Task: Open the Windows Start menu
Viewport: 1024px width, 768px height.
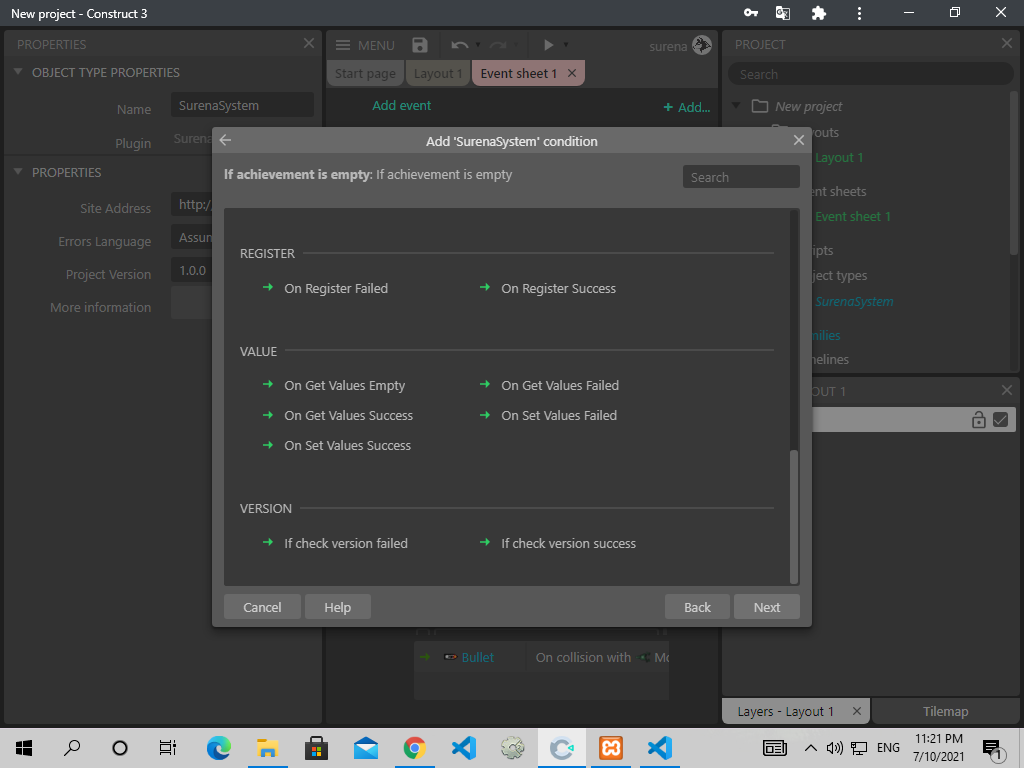Action: click(24, 748)
